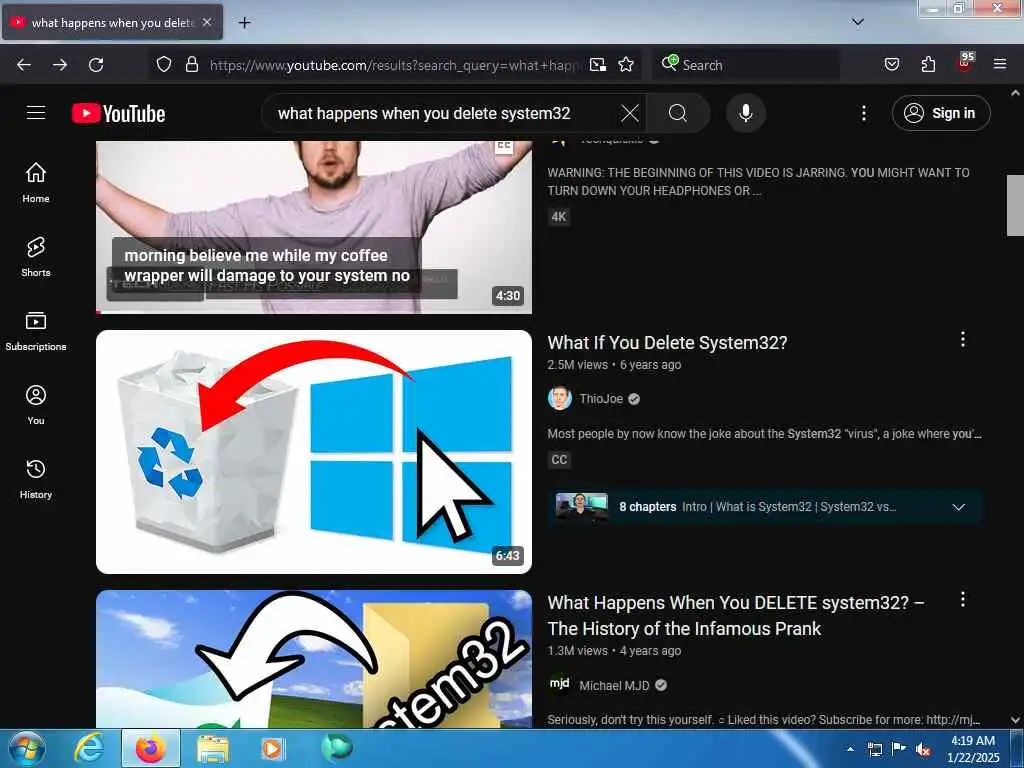View site security via the padlock icon
The height and width of the screenshot is (768, 1024).
(x=191, y=65)
